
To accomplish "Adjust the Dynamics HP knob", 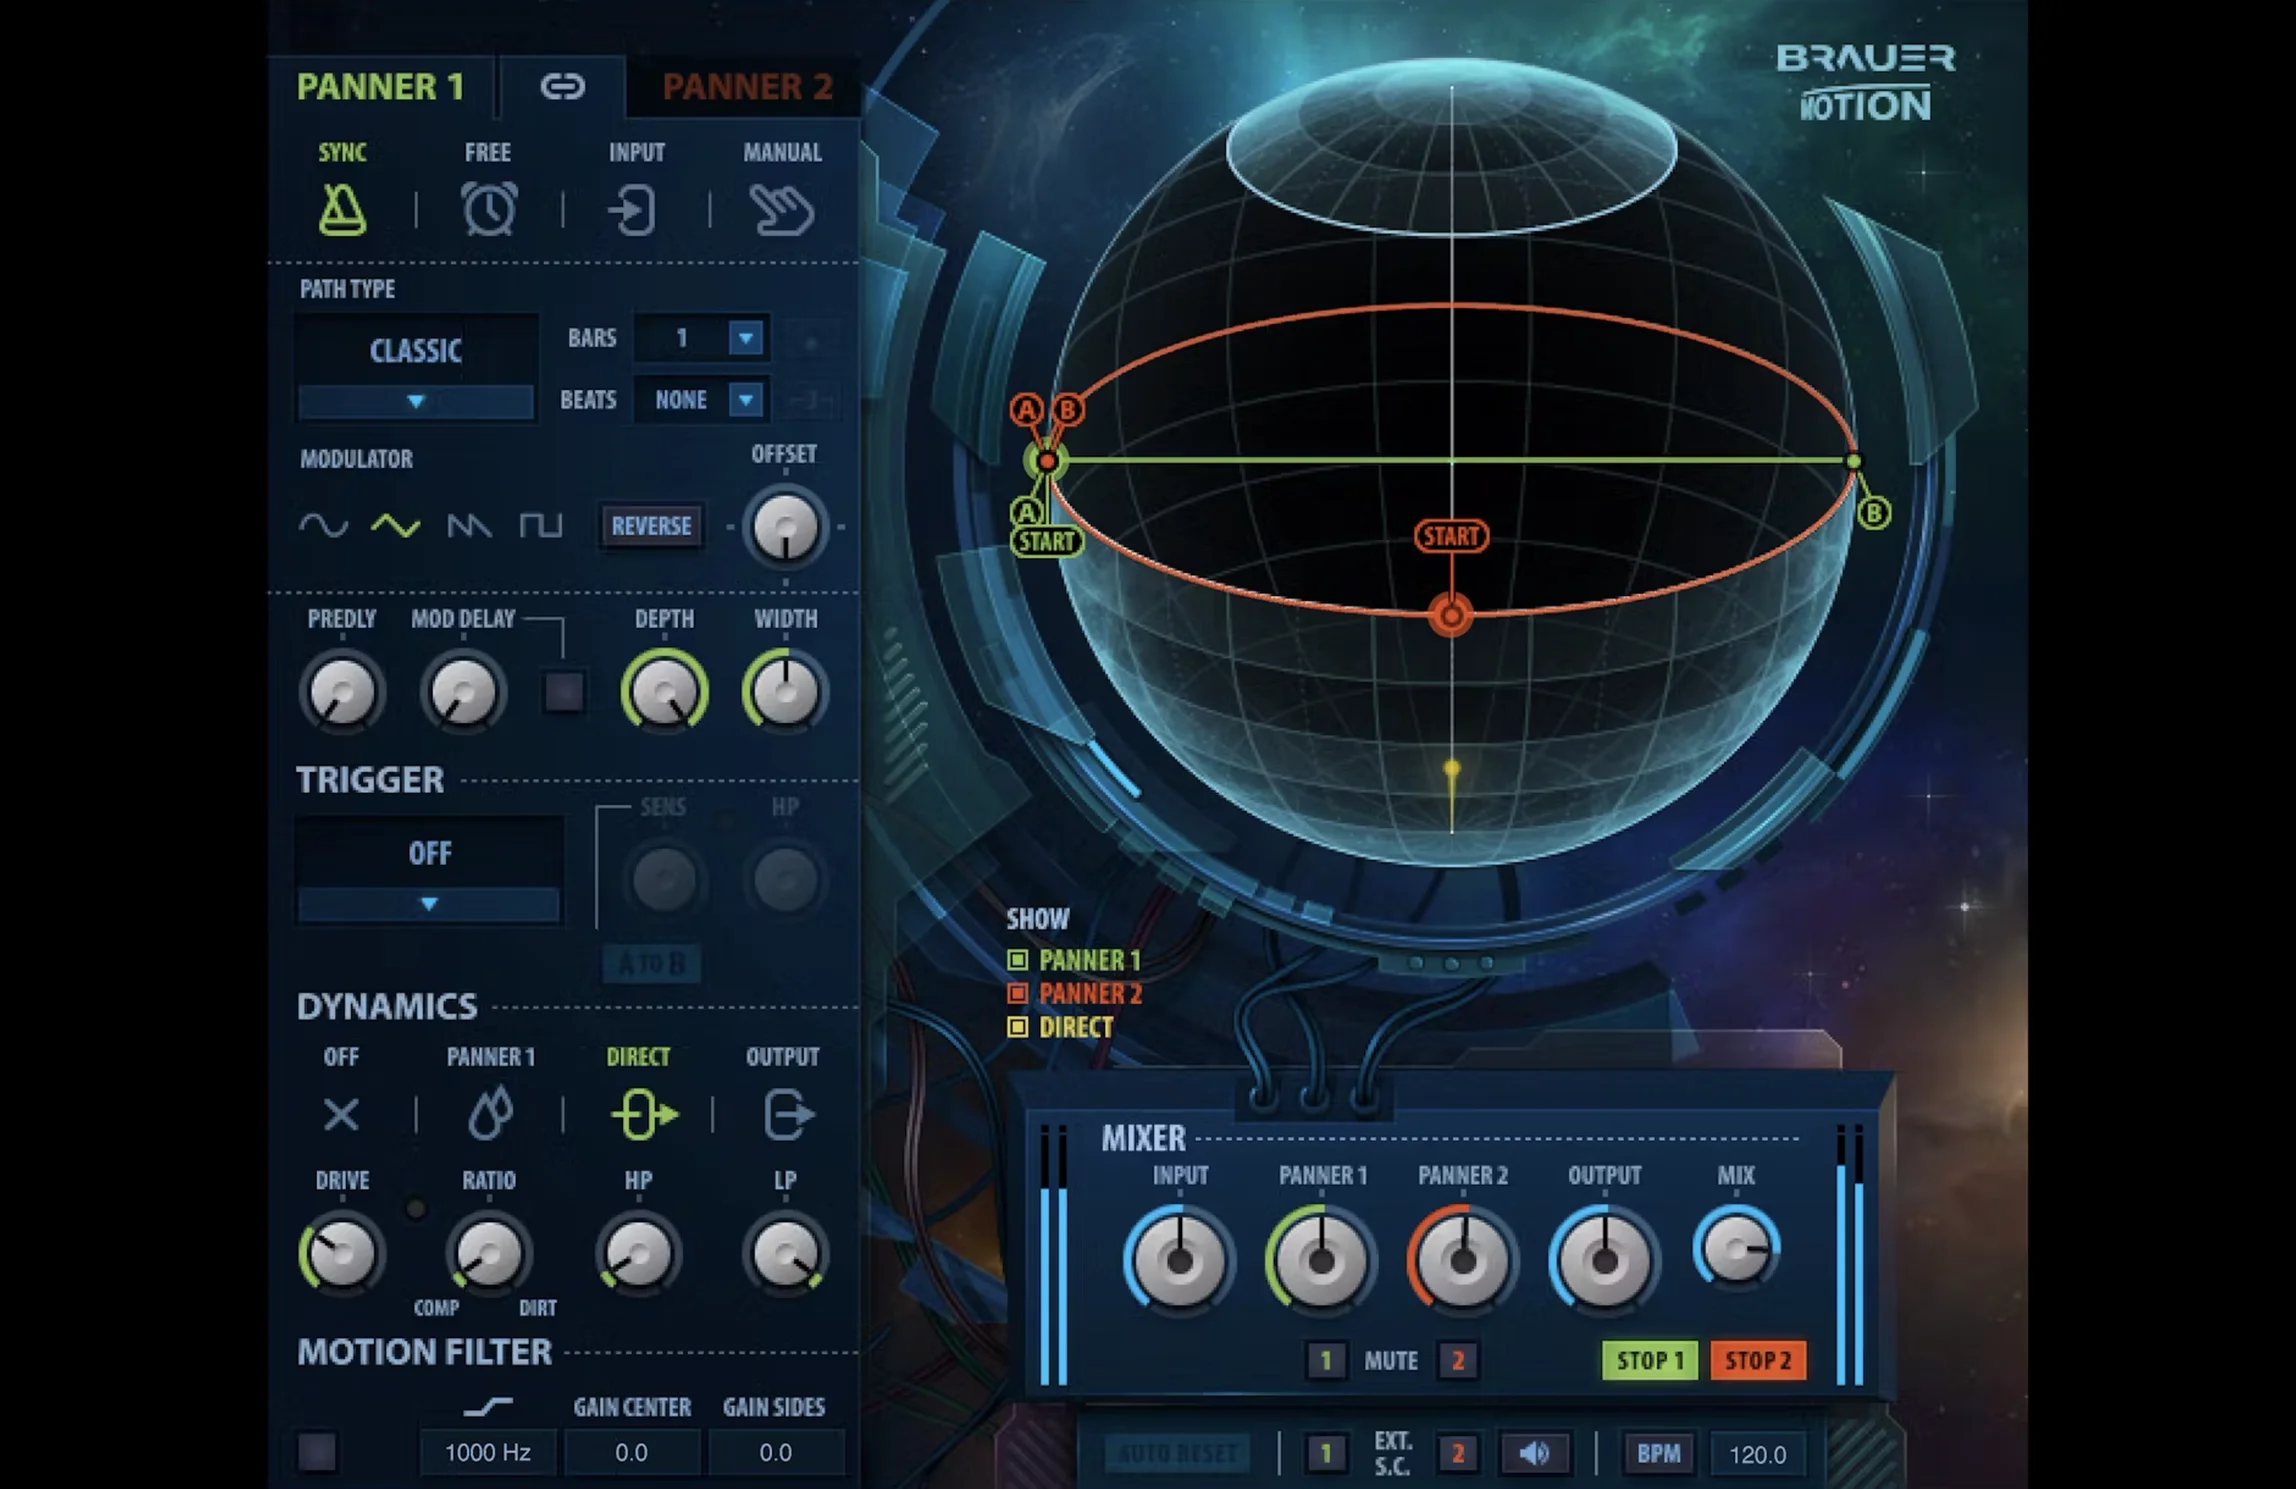I will (637, 1253).
